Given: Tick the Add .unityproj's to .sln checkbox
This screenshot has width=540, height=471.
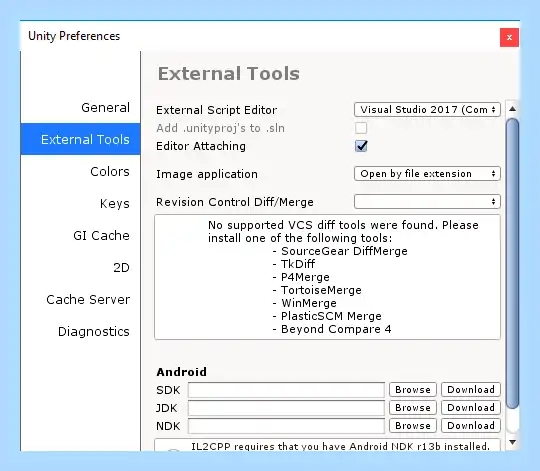Looking at the screenshot, I should coord(361,128).
